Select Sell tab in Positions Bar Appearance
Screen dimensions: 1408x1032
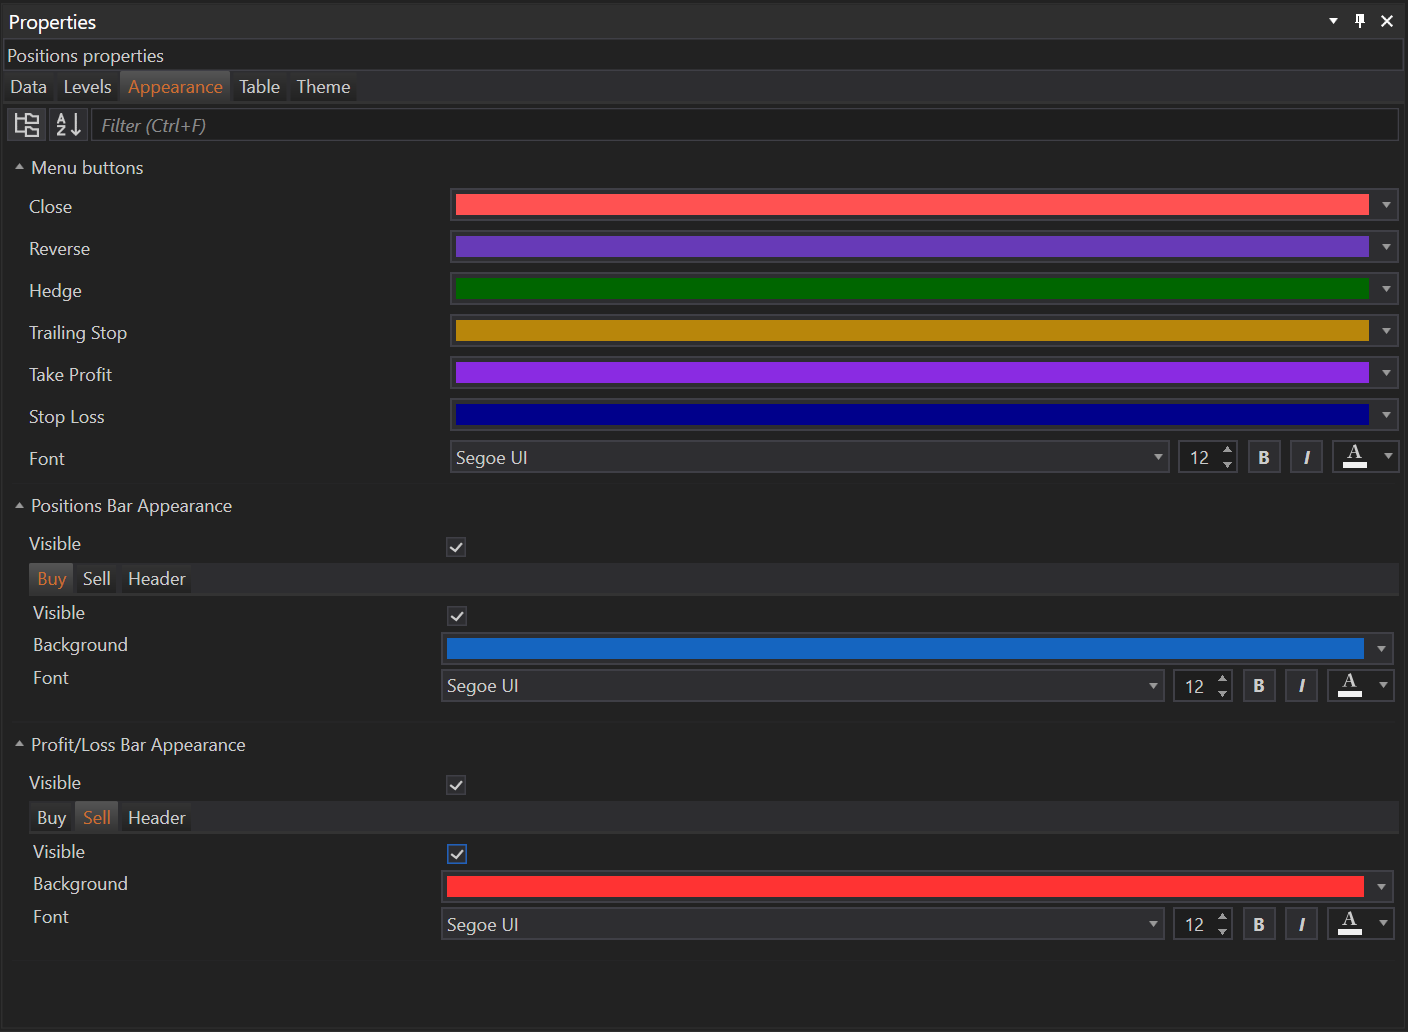(97, 579)
